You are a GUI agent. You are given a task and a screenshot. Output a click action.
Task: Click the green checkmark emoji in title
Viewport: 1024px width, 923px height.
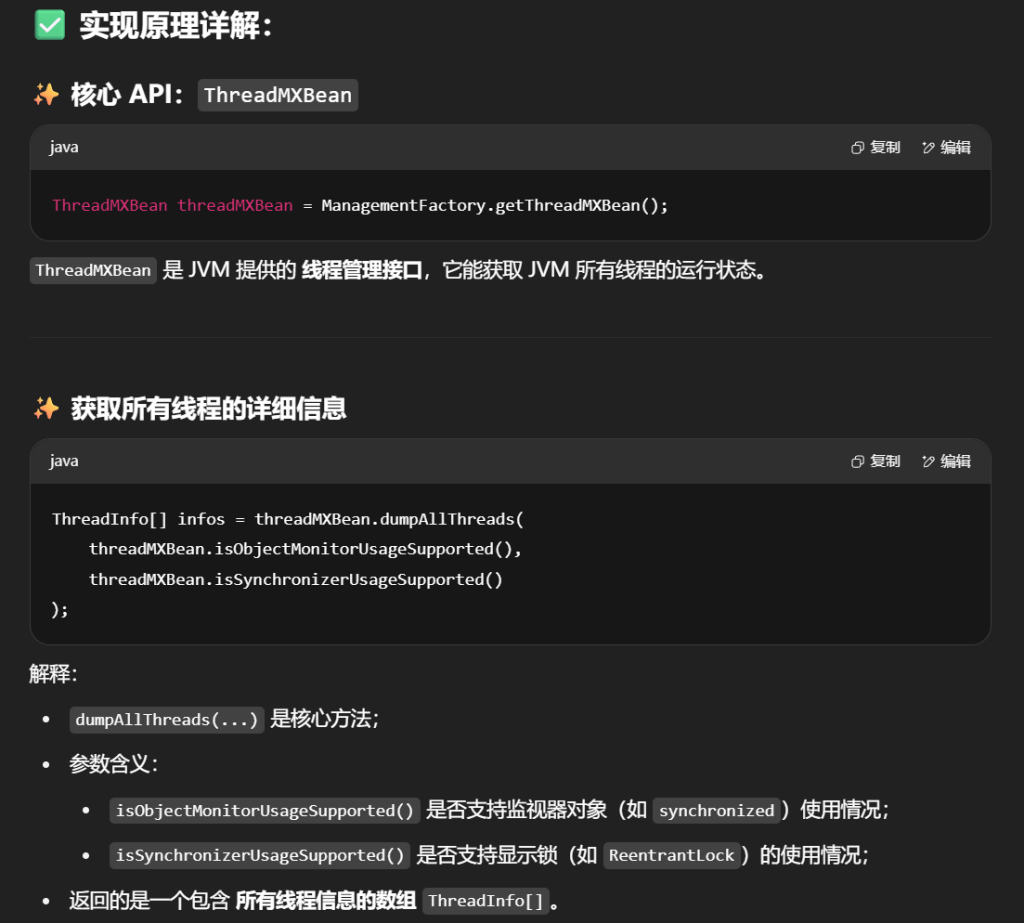click(49, 25)
